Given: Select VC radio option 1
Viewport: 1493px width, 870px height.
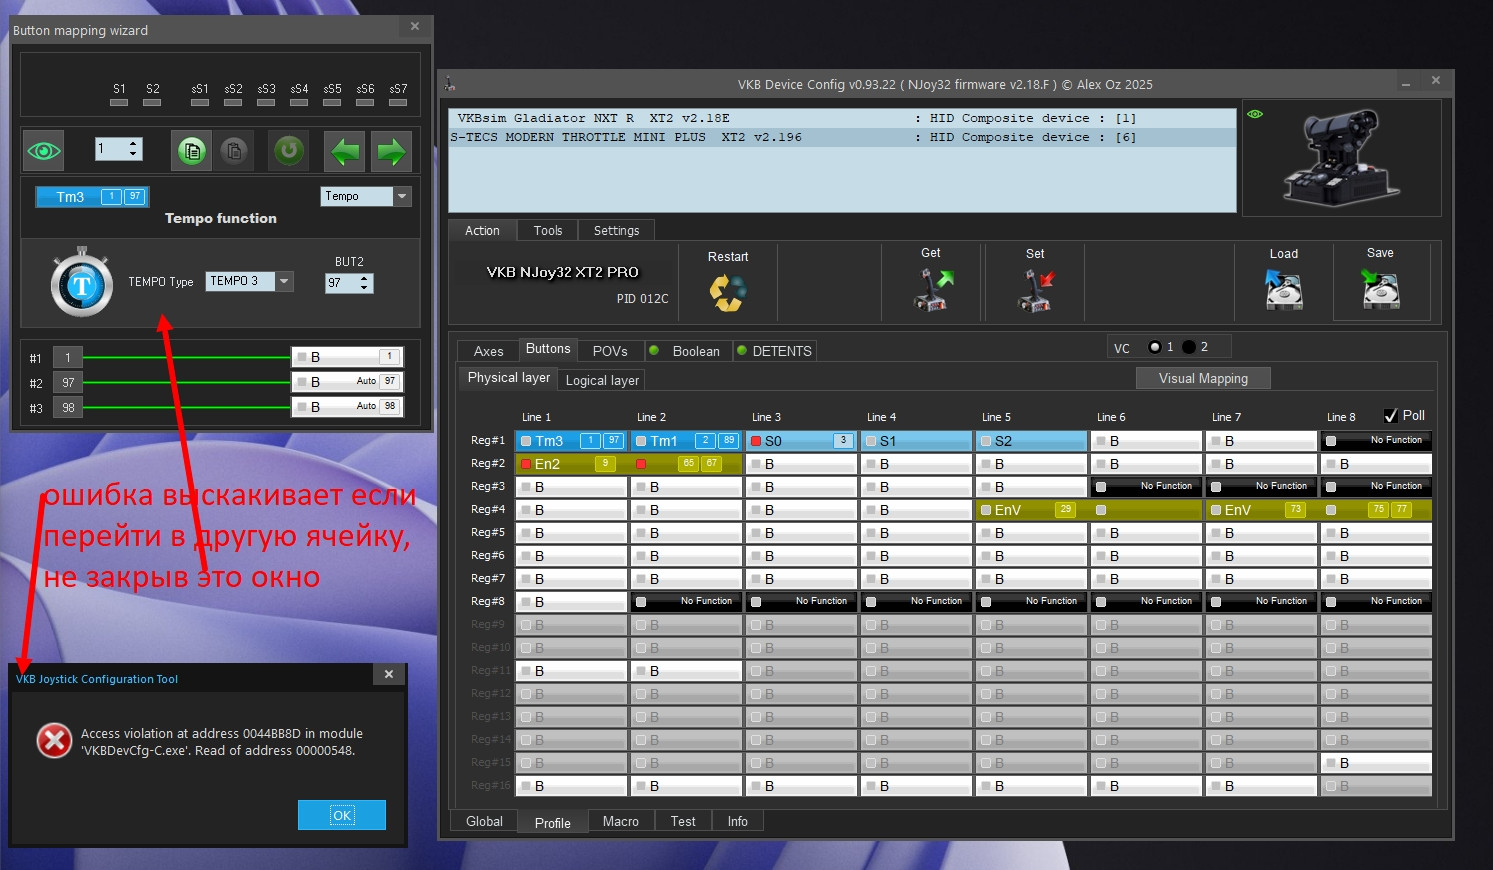Looking at the screenshot, I should pos(1155,347).
